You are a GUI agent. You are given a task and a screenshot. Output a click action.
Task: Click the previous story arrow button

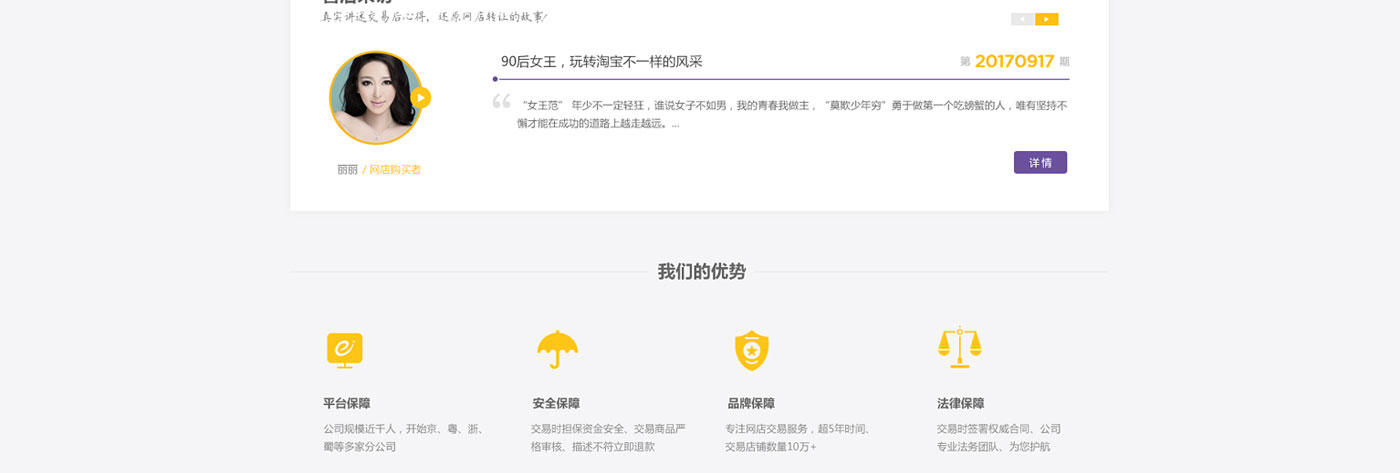tap(1022, 19)
